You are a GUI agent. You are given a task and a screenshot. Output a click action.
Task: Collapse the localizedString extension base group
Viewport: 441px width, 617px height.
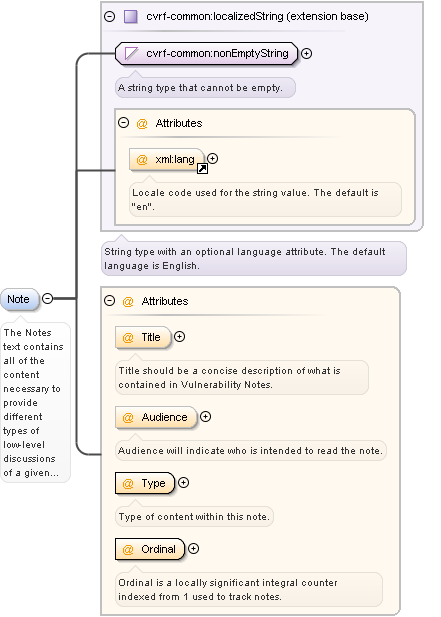tap(109, 17)
